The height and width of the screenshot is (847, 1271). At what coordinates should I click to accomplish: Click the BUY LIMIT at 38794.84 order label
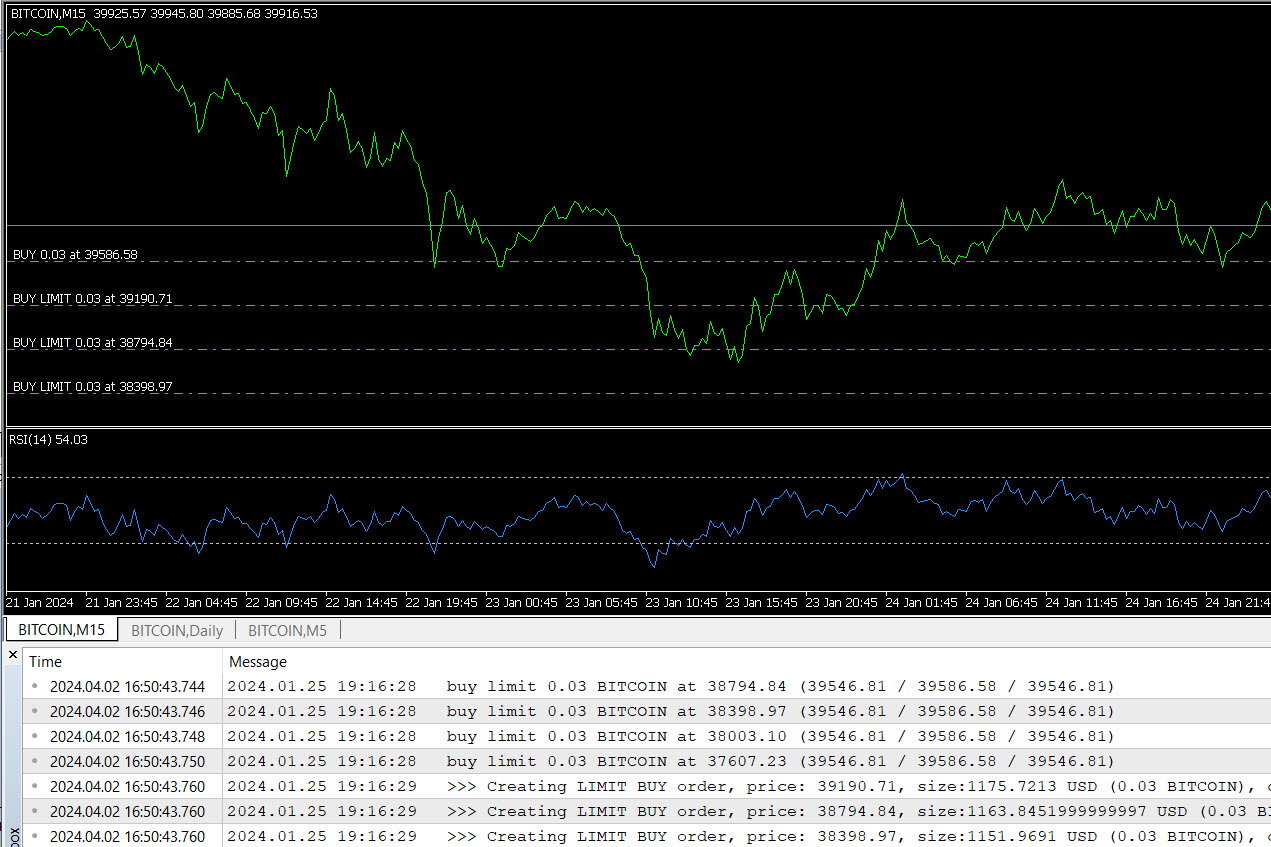point(92,343)
